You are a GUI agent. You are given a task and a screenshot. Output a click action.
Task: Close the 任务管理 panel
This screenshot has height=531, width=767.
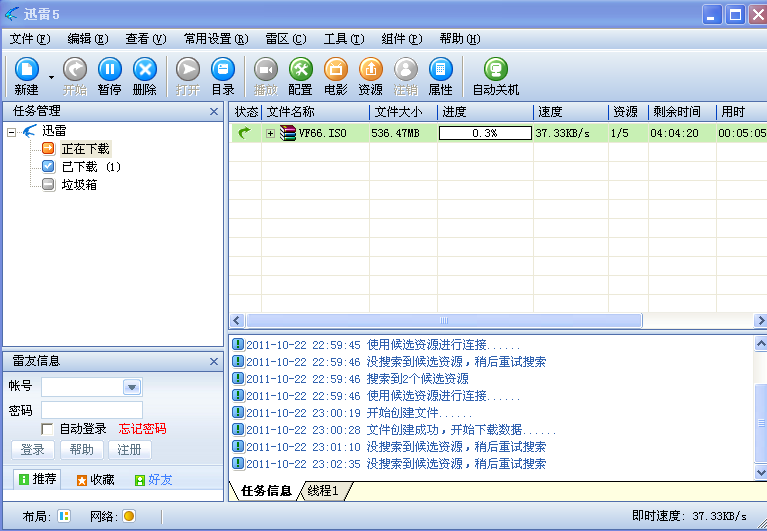point(214,111)
